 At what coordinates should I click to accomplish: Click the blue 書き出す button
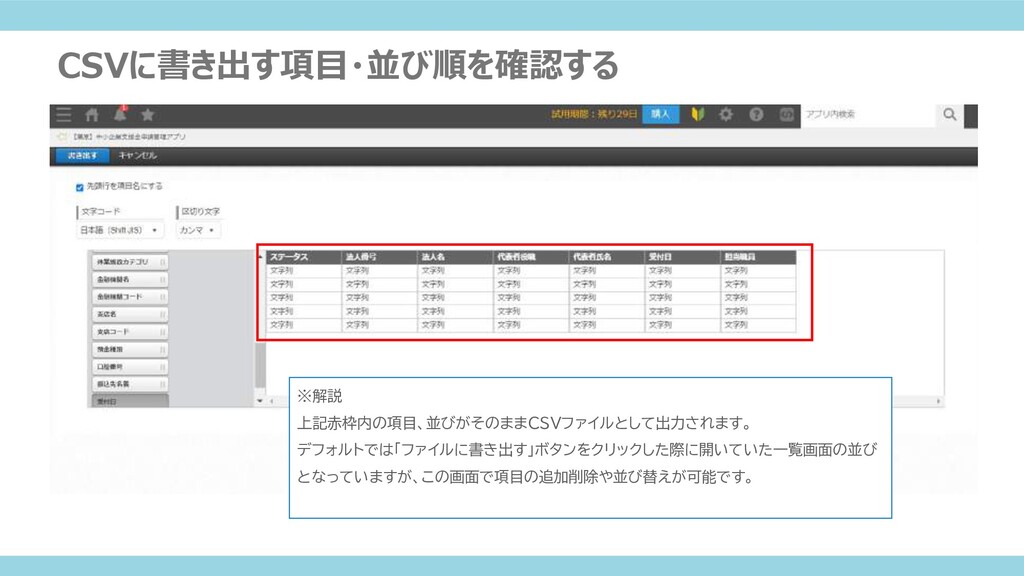tap(82, 155)
